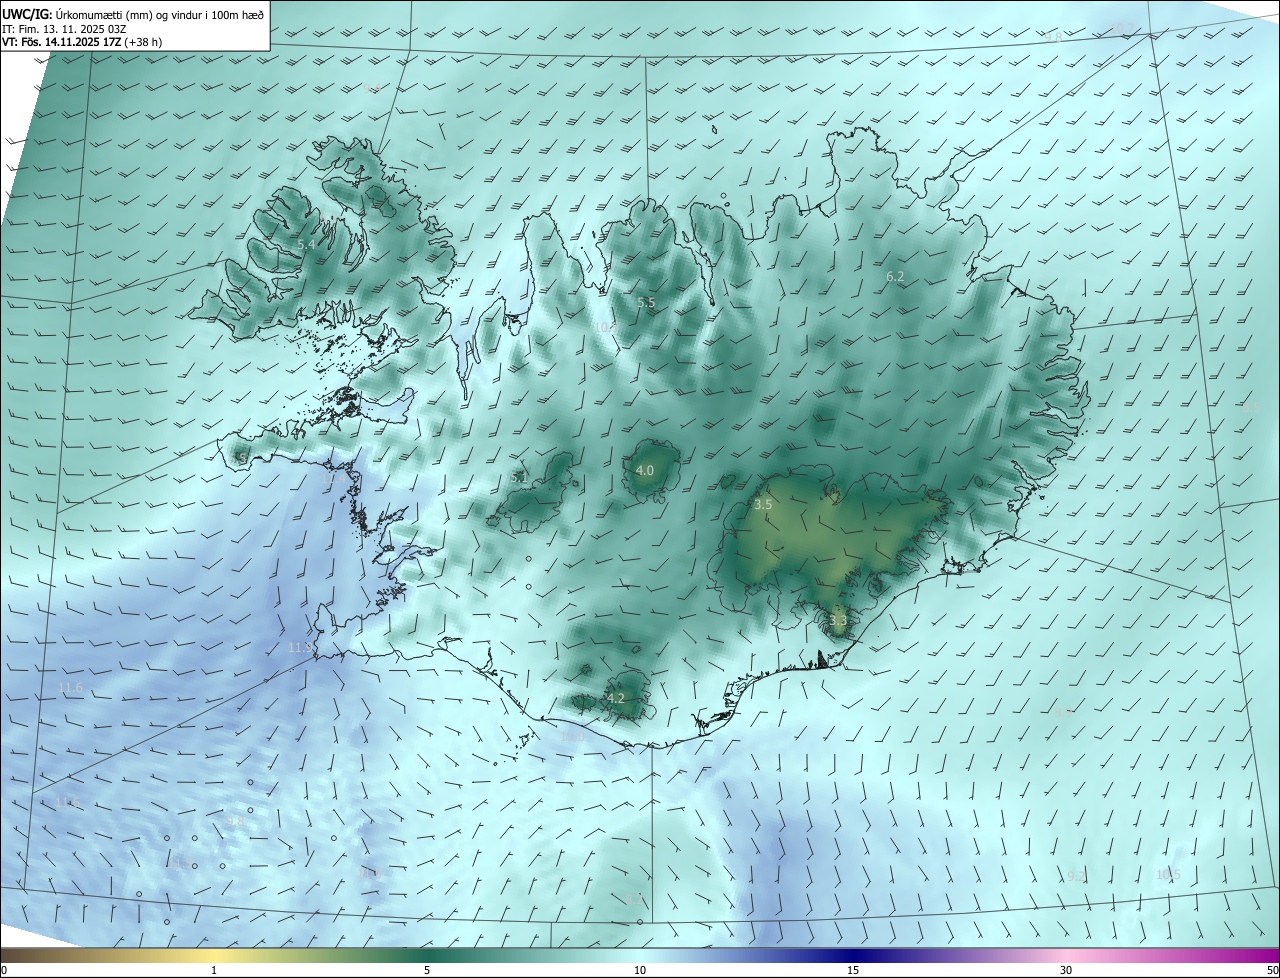Click the 3.3 value near the southeast coast
The image size is (1280, 978).
tap(838, 620)
